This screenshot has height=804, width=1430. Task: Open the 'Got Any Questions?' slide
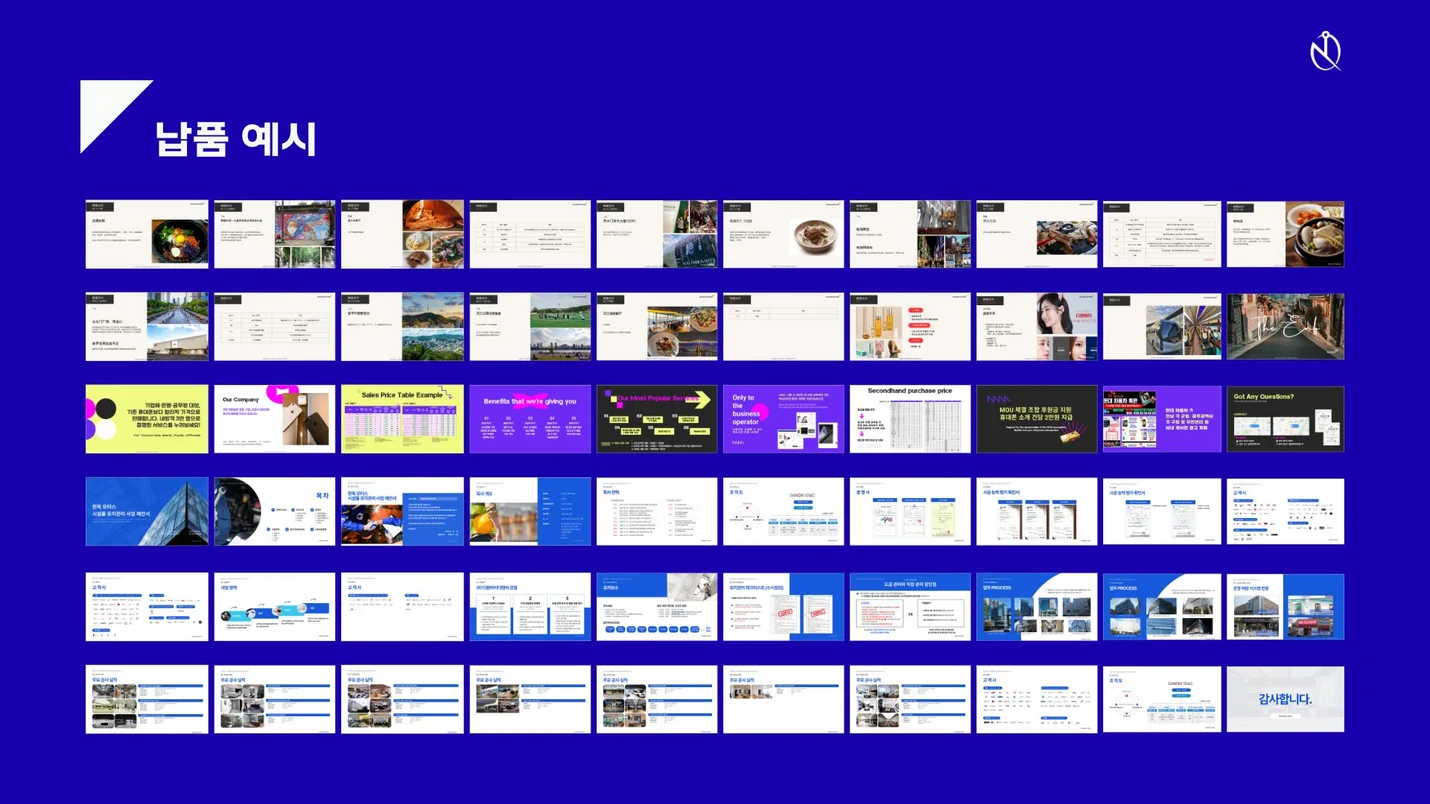click(x=1285, y=419)
